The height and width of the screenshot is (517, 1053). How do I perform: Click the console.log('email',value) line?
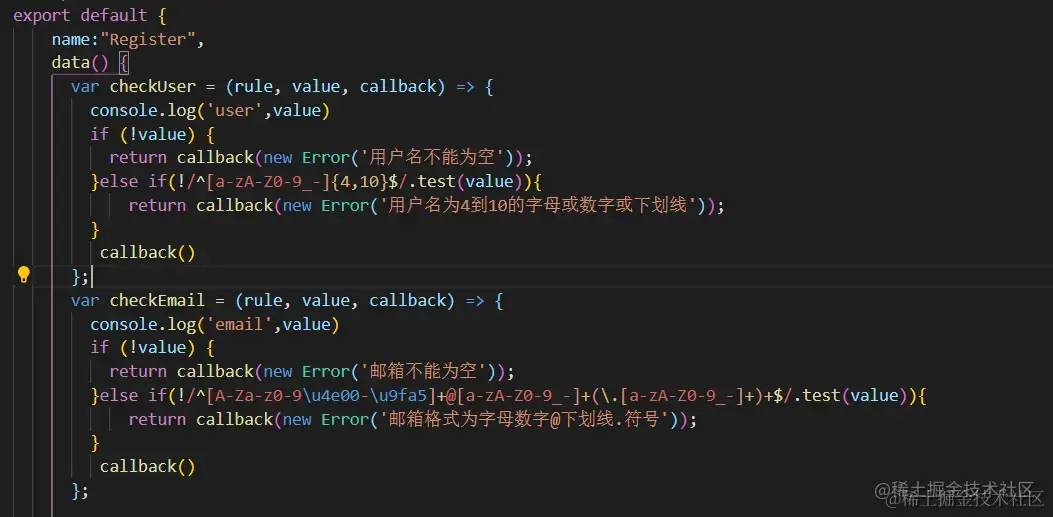pyautogui.click(x=215, y=324)
